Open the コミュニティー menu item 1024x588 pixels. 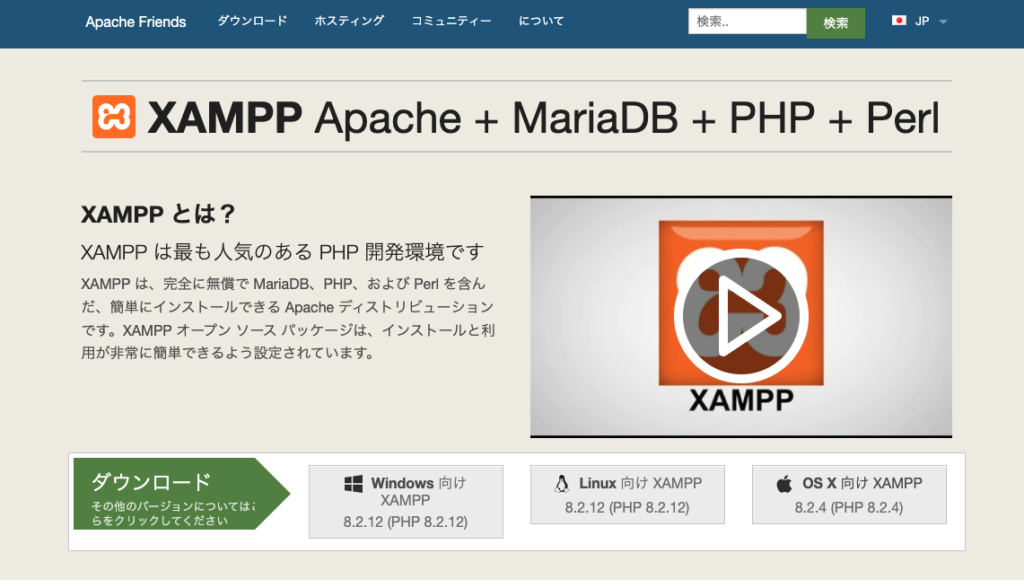point(451,21)
